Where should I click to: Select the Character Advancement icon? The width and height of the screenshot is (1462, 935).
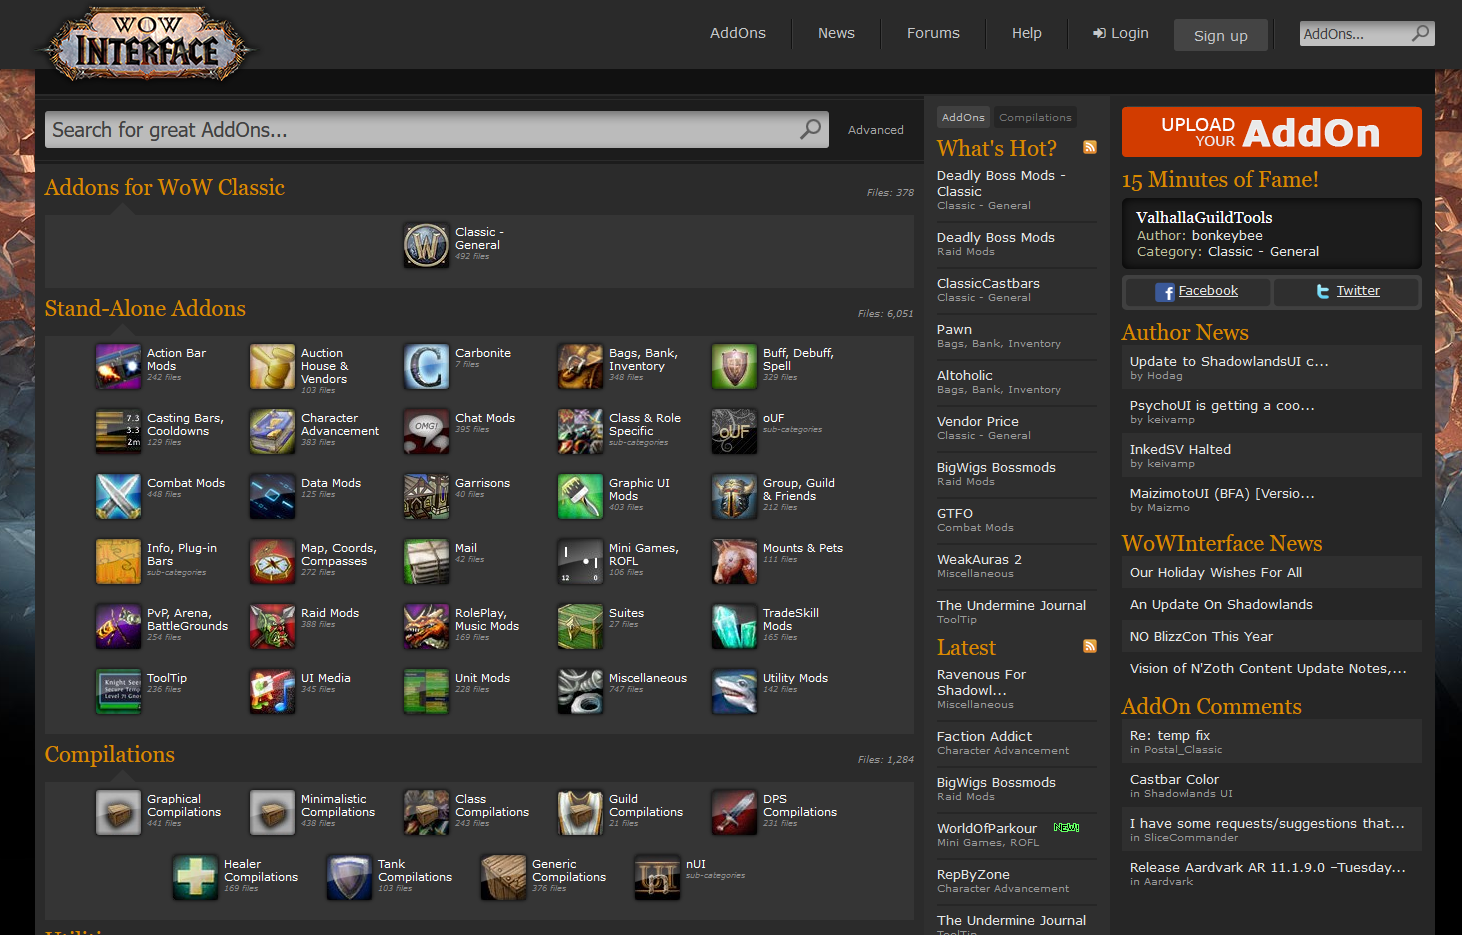(272, 431)
